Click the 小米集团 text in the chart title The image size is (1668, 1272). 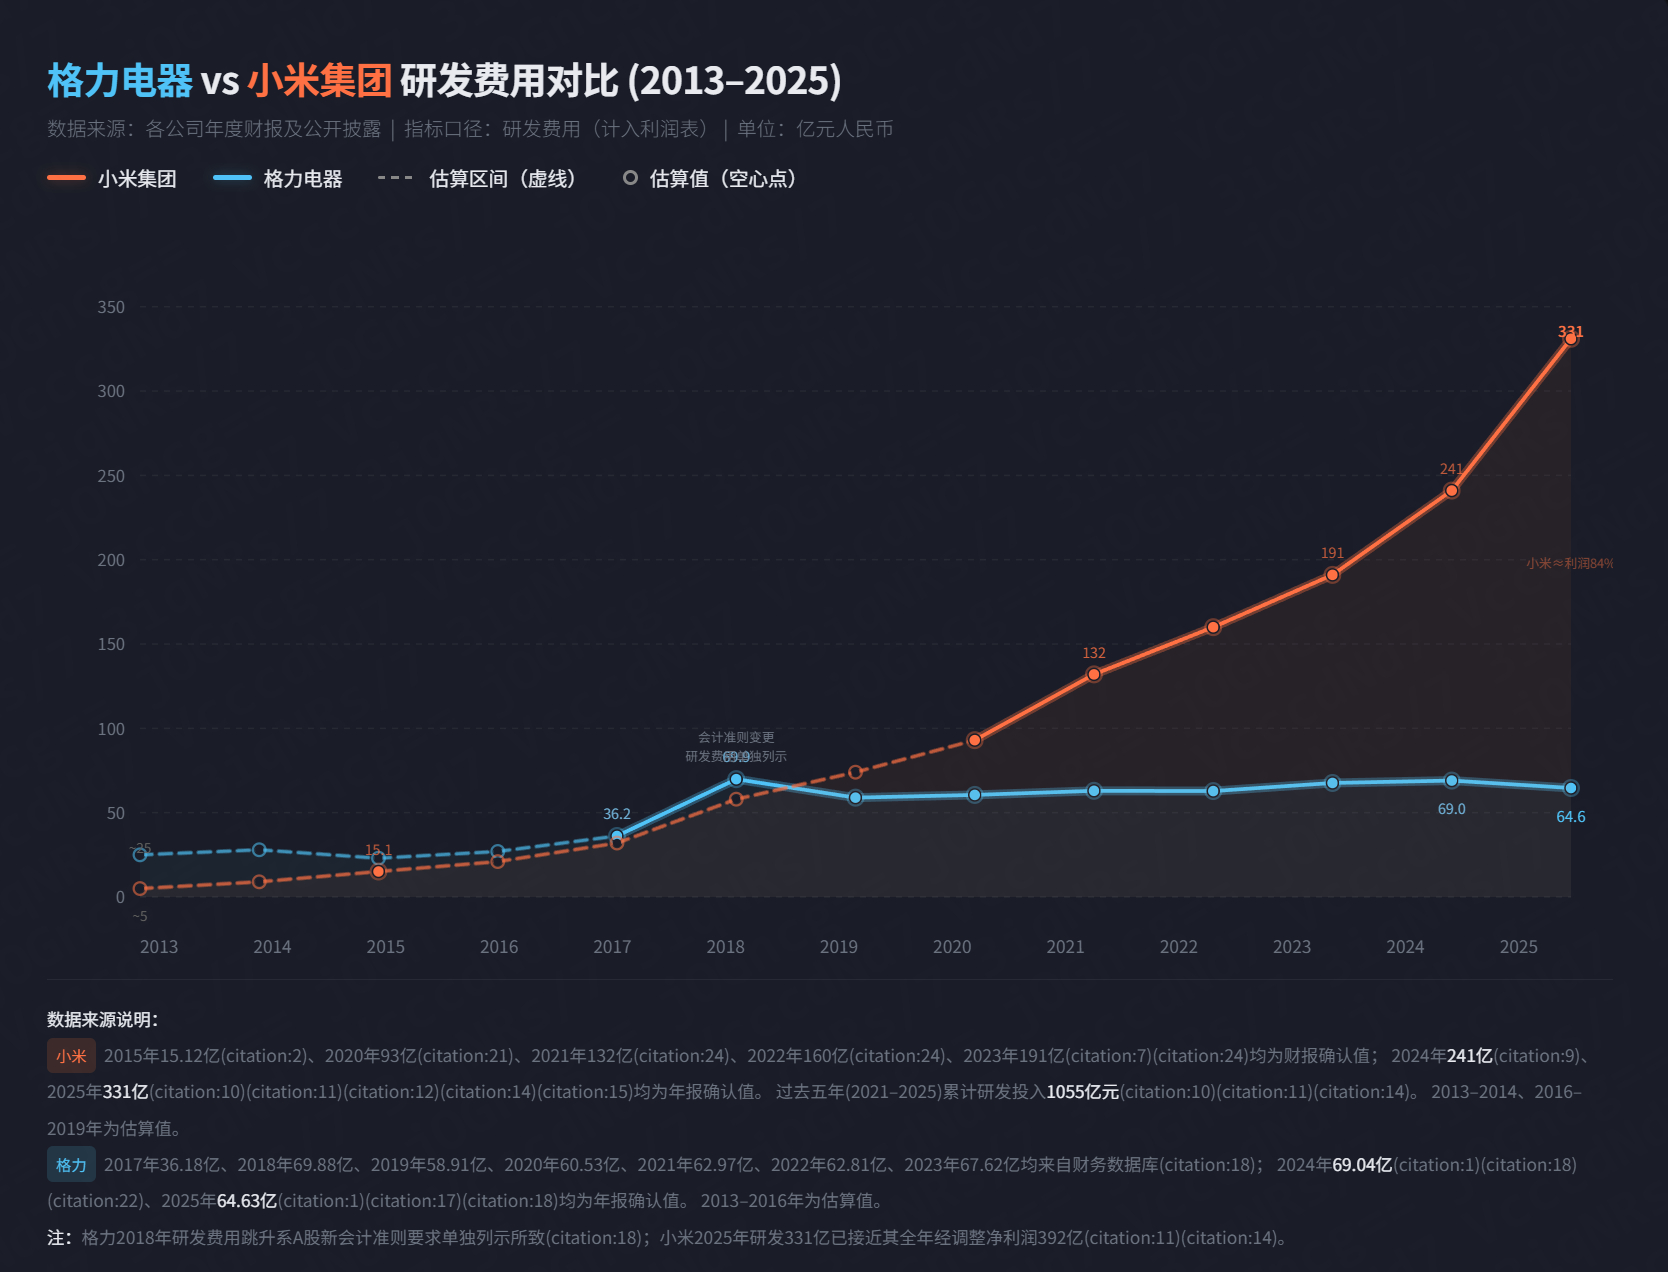pos(320,81)
